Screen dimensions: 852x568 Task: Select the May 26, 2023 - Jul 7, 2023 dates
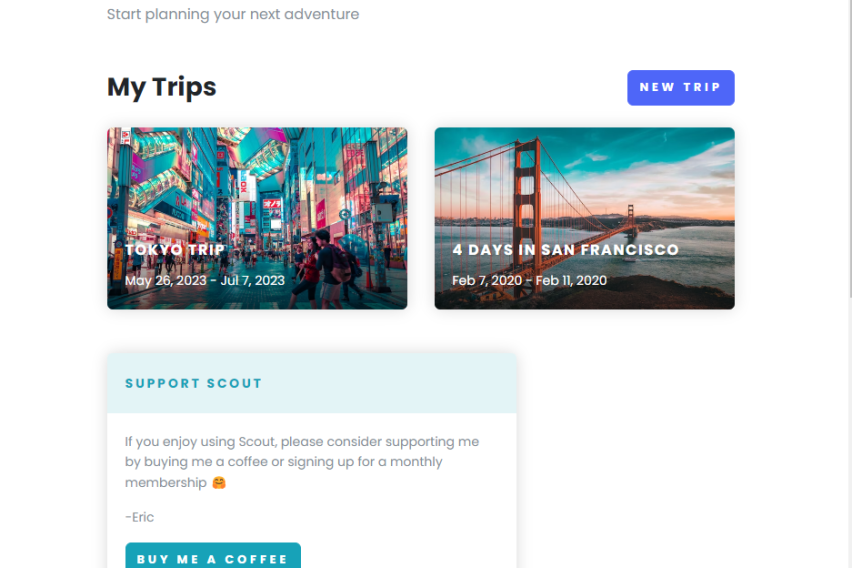coord(205,281)
